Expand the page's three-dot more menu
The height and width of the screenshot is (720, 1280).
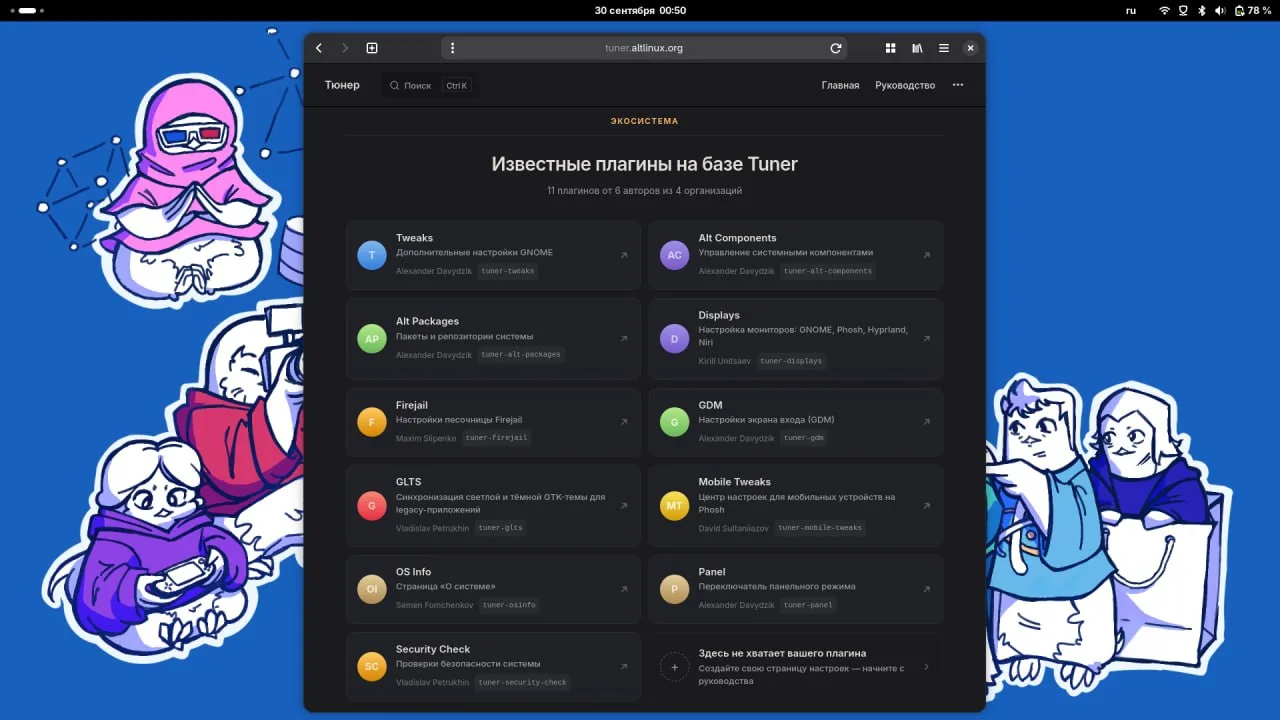tap(958, 85)
